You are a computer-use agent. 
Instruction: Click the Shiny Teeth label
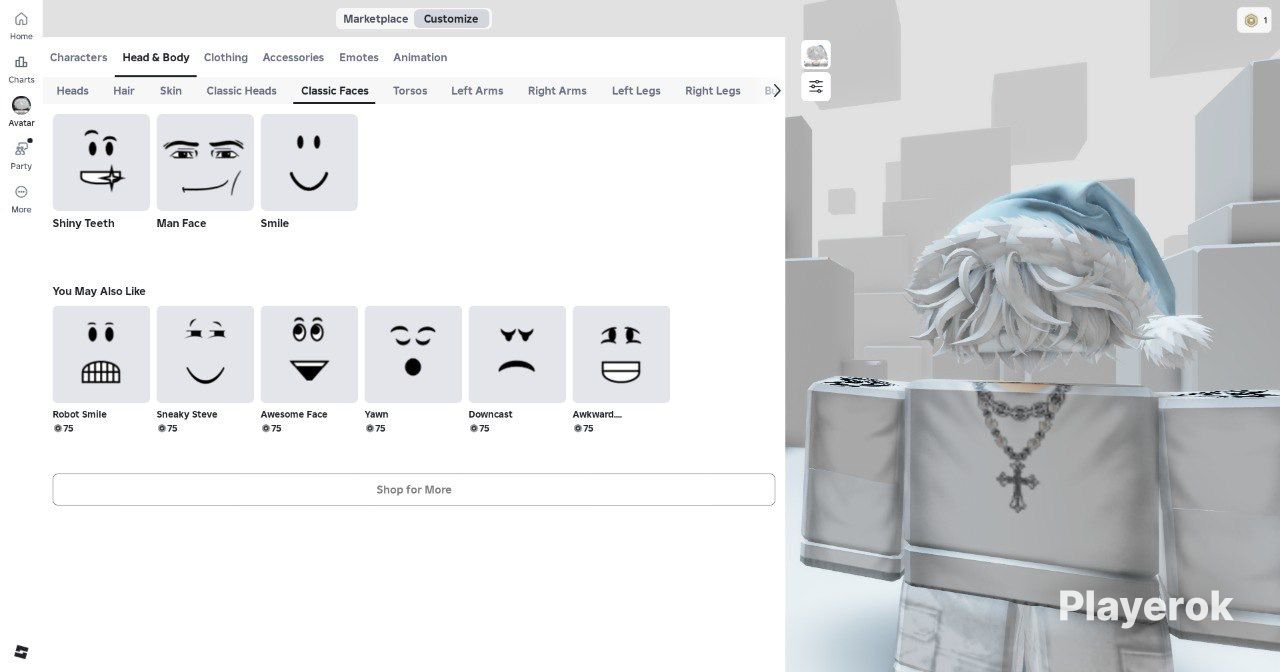[84, 224]
